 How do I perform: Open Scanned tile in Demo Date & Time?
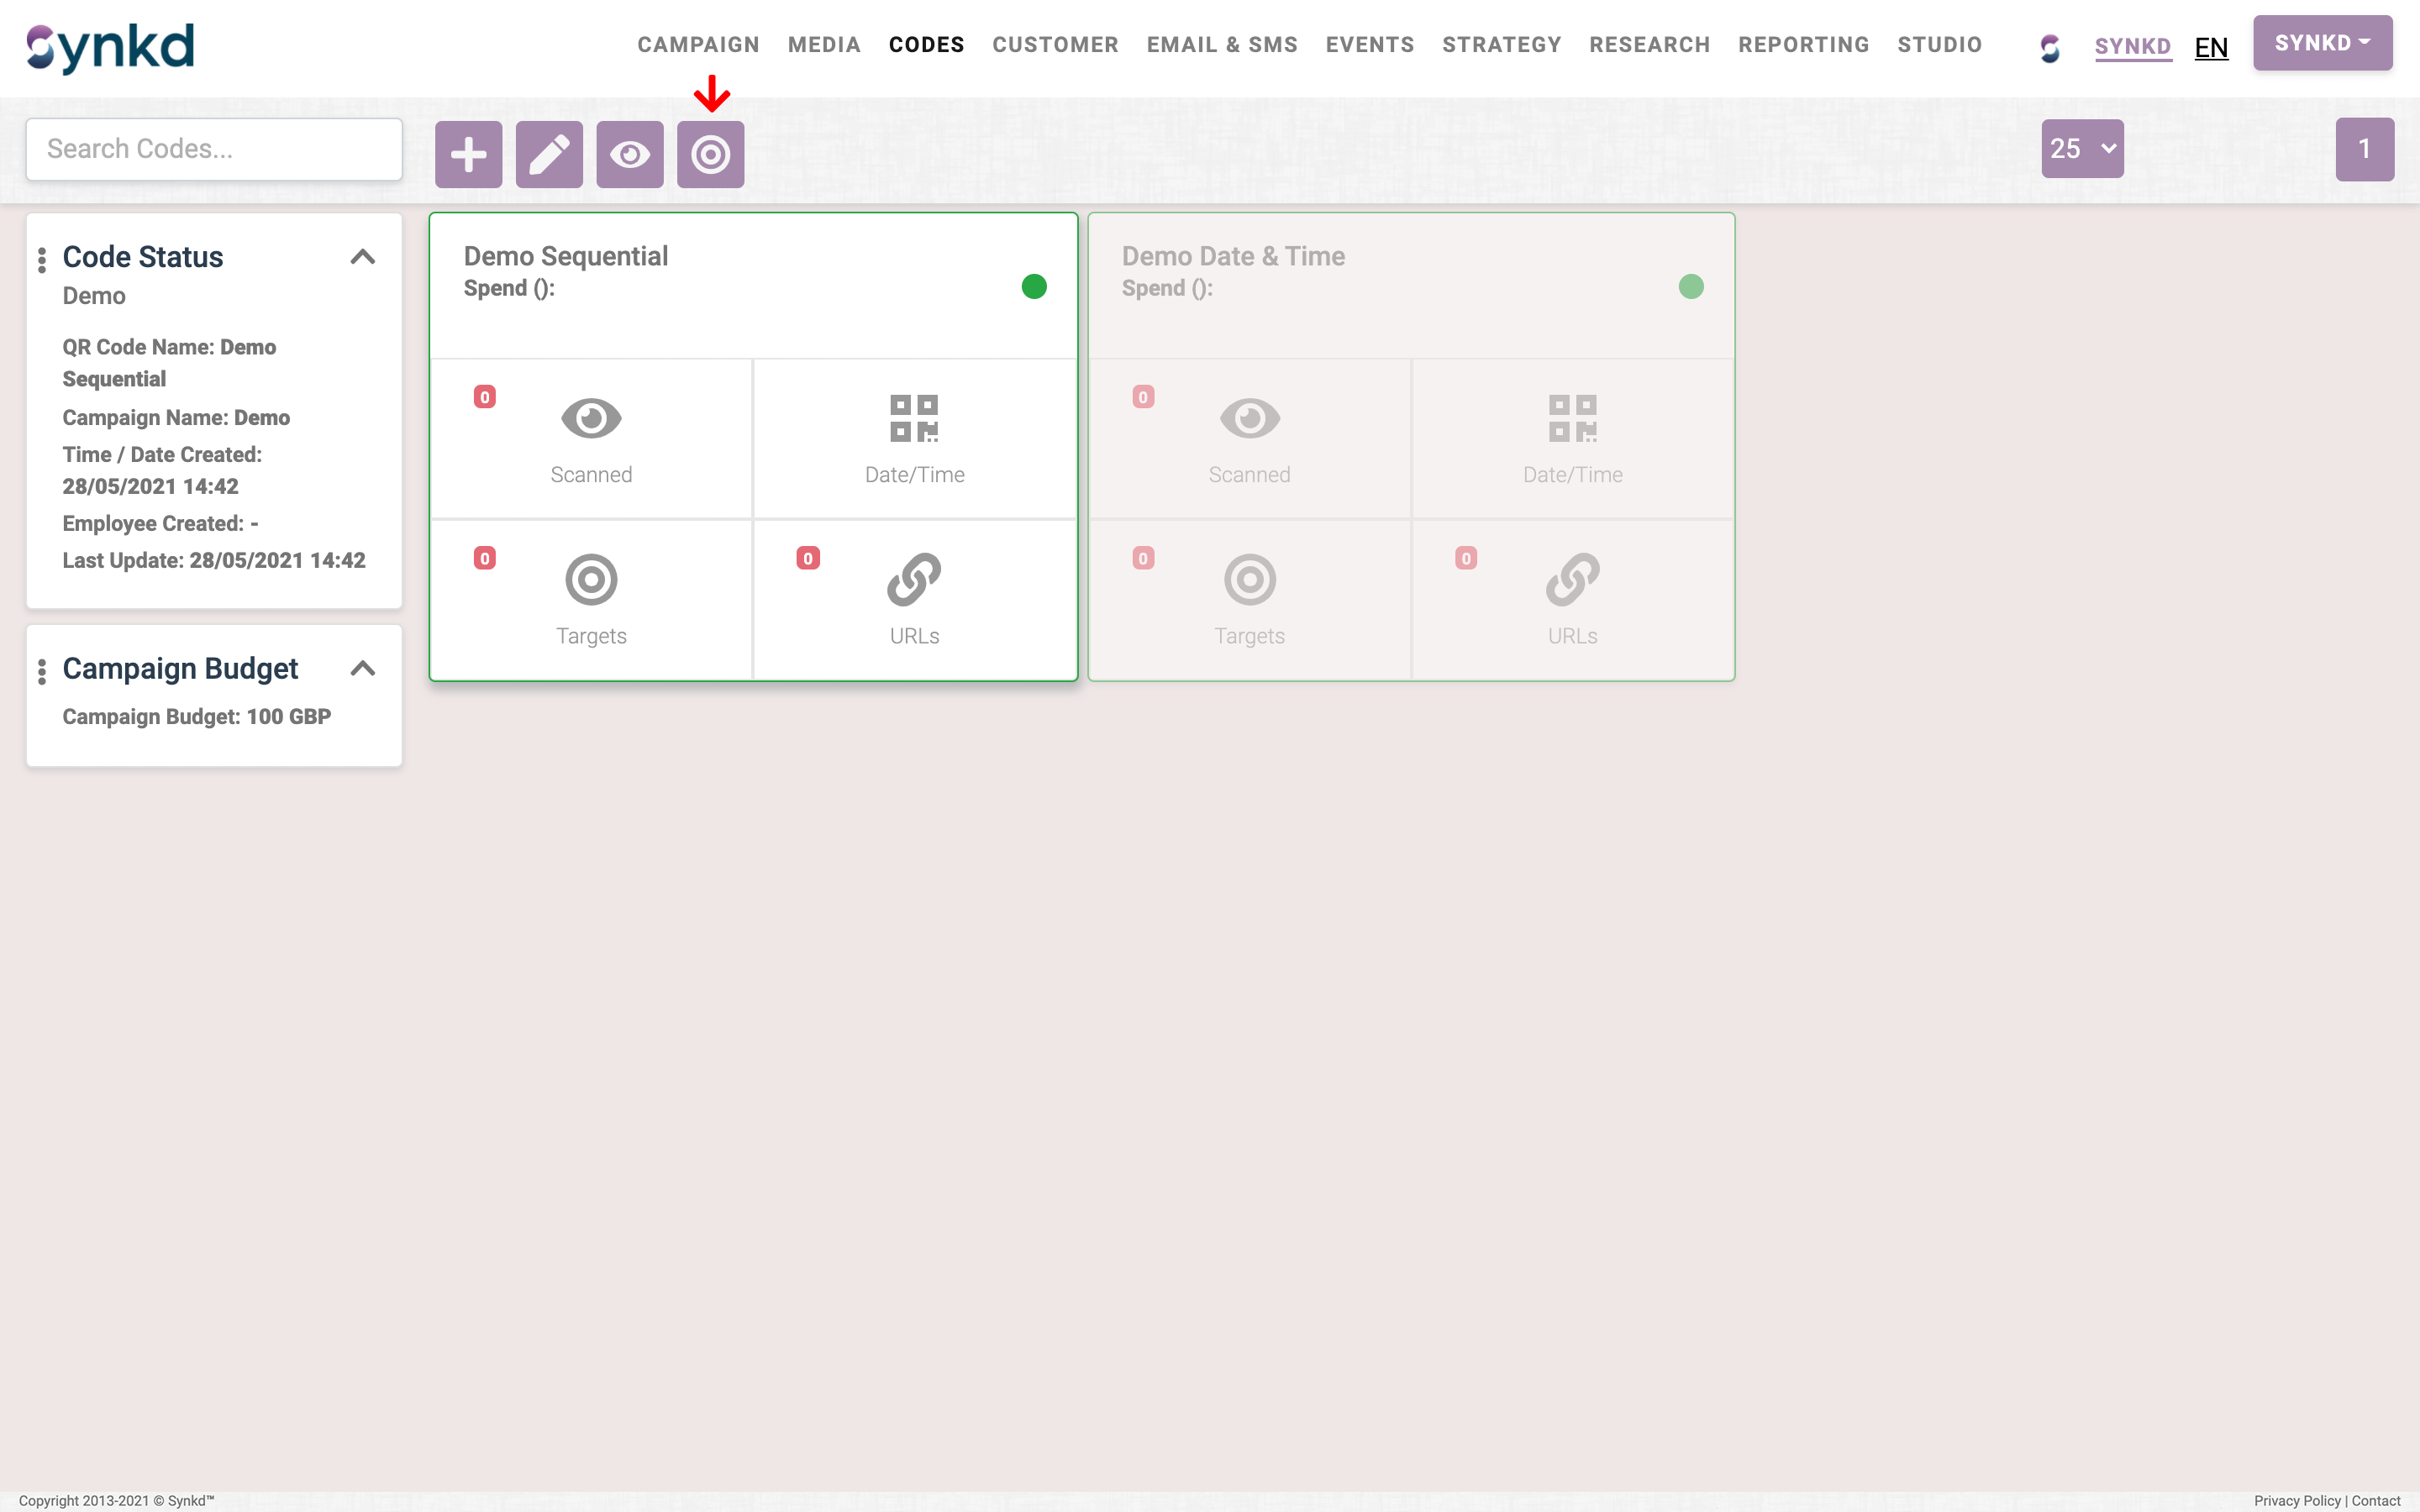point(1249,438)
